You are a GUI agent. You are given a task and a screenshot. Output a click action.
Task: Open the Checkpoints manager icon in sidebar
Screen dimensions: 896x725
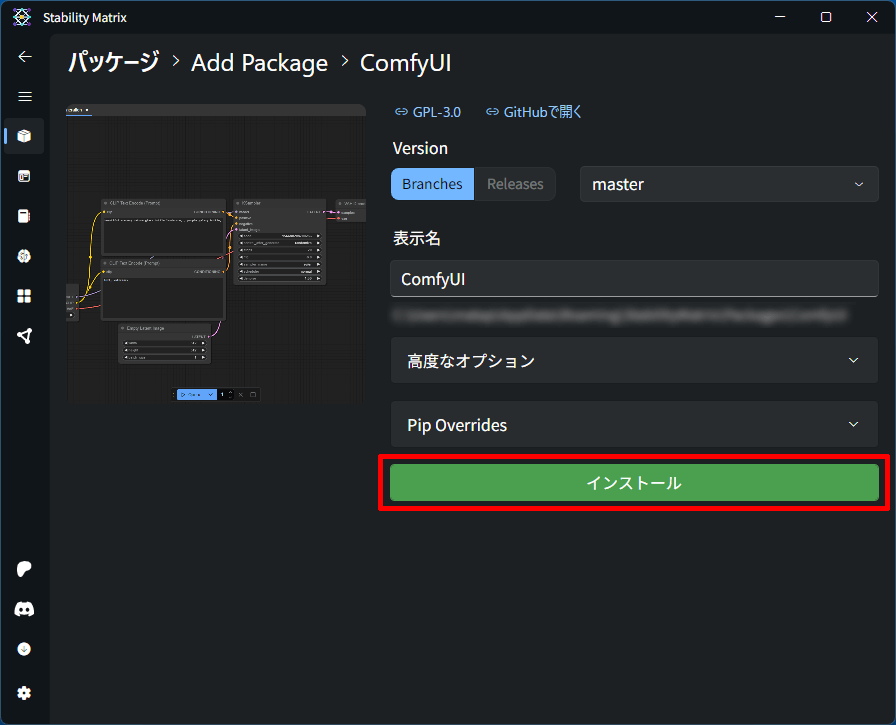[x=24, y=216]
